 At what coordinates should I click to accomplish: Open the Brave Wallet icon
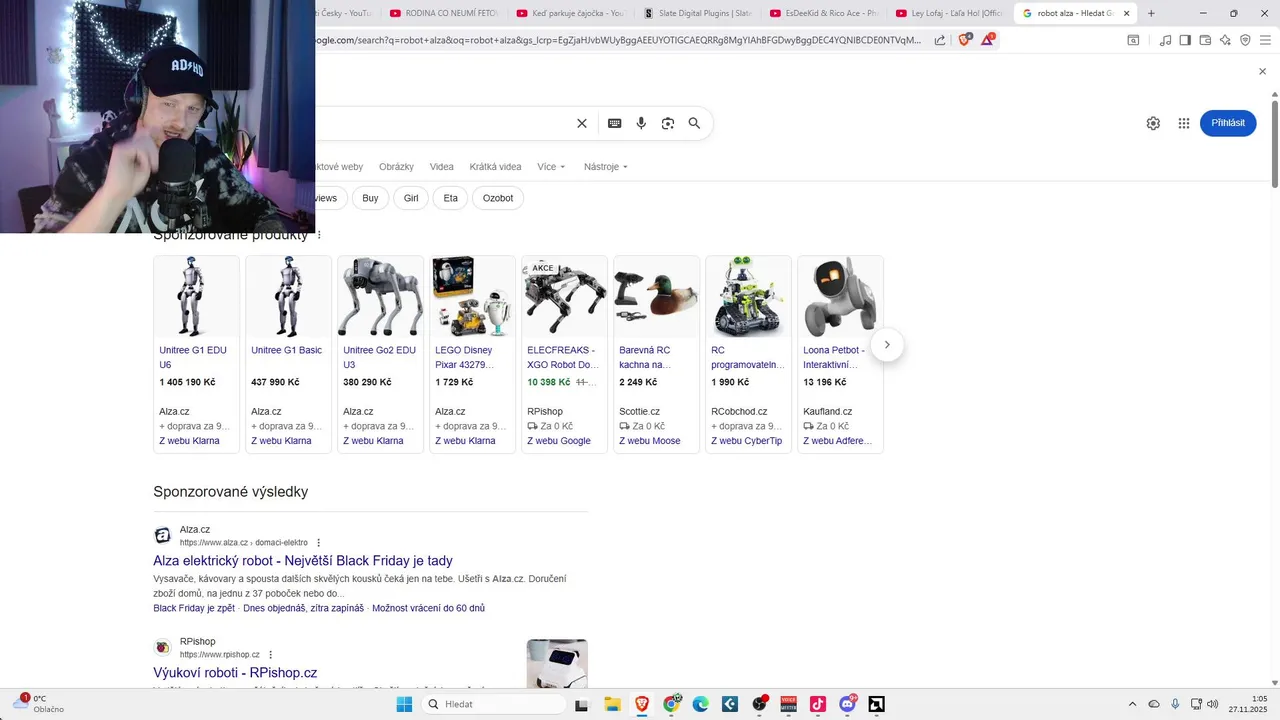click(1205, 40)
